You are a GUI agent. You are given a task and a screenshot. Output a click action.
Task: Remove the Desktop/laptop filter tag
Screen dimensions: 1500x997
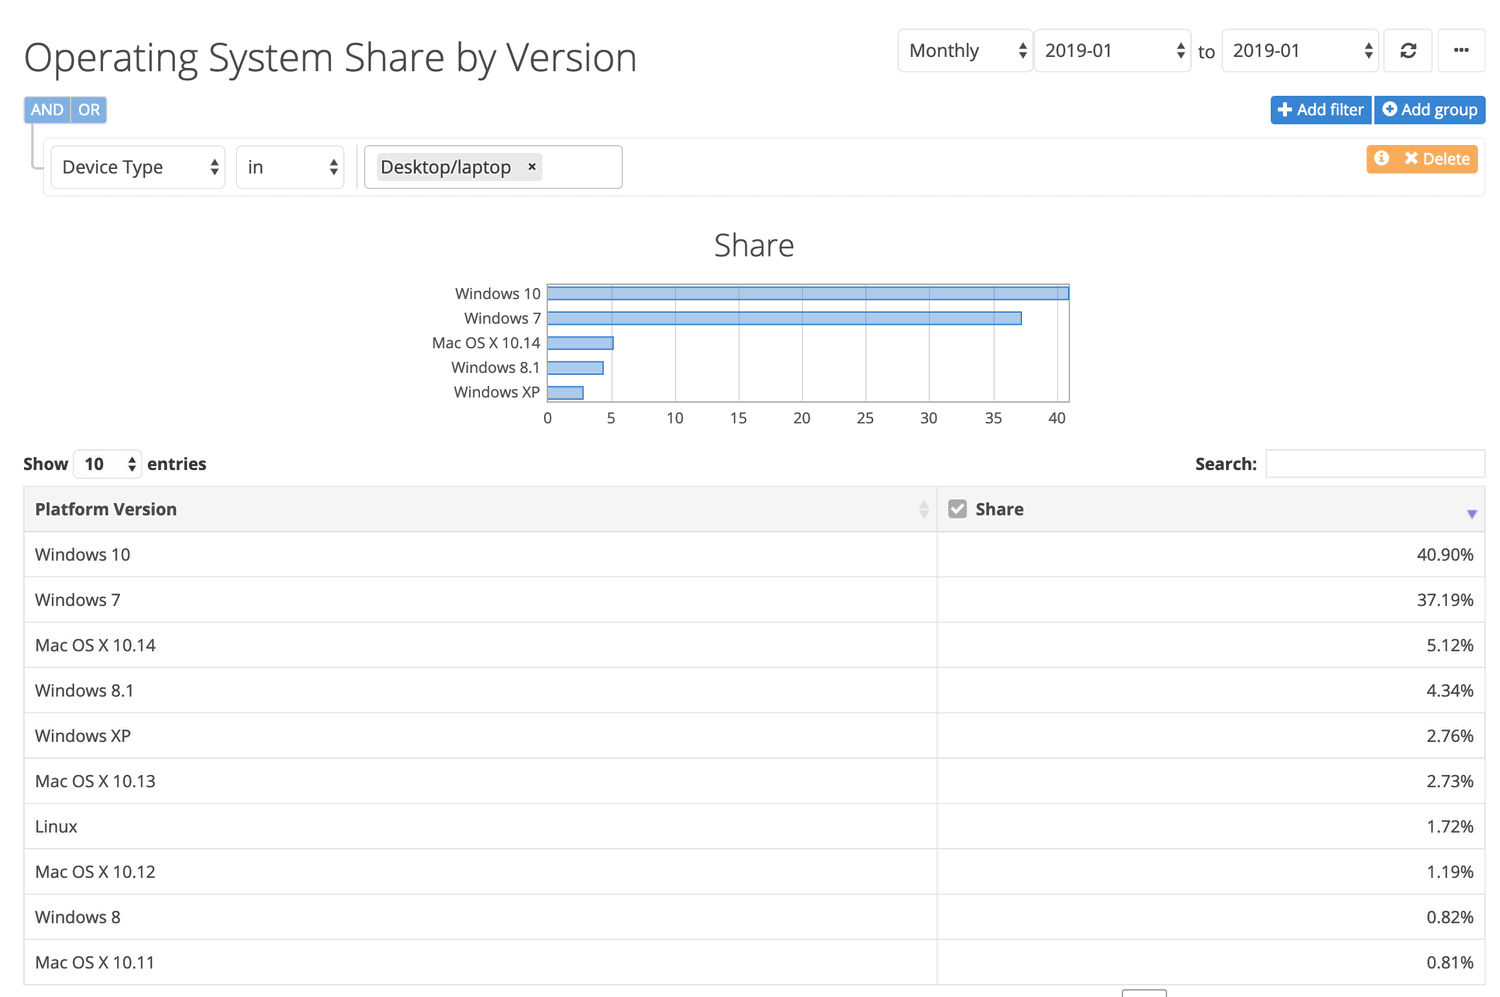pyautogui.click(x=531, y=167)
